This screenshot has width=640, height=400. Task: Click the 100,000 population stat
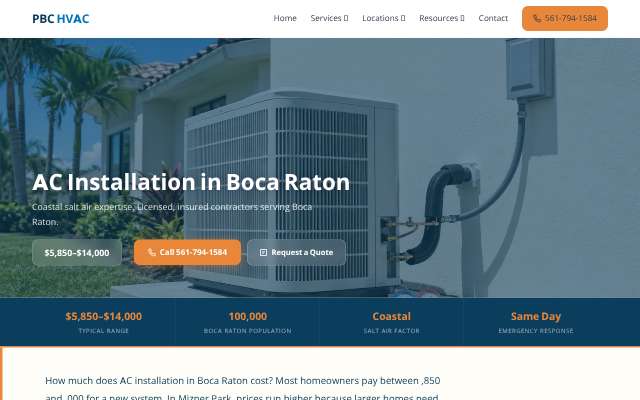(x=248, y=316)
